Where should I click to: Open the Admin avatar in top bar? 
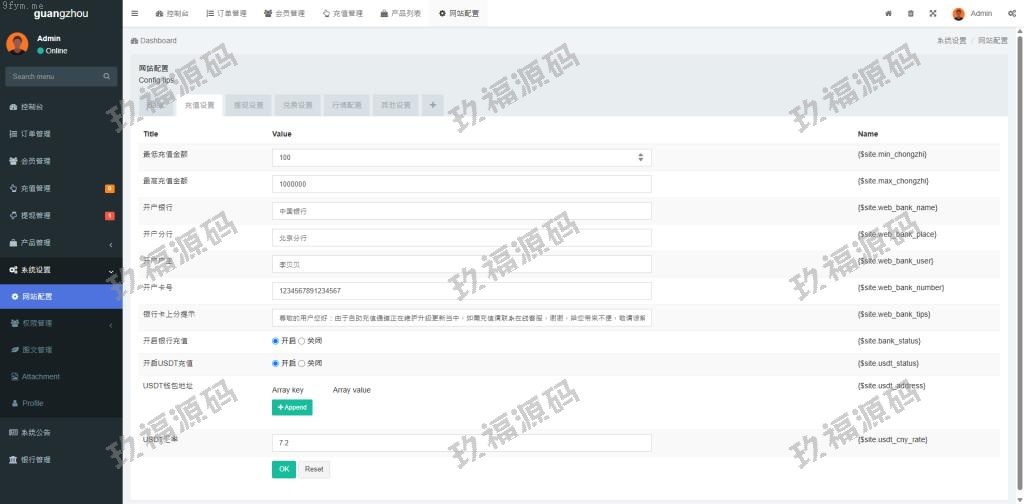coord(959,13)
